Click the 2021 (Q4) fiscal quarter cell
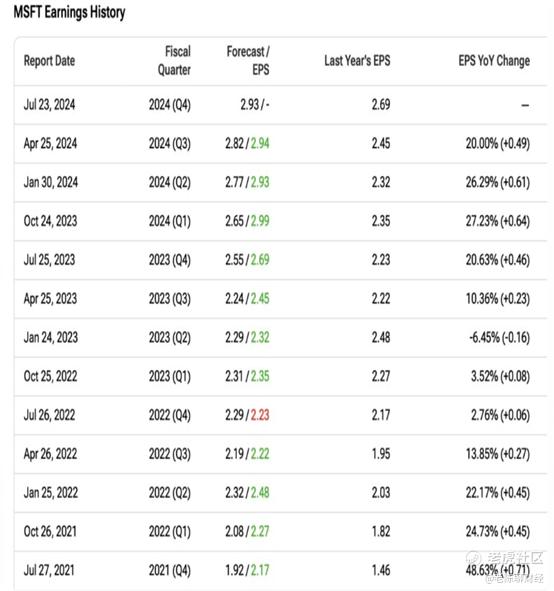Image resolution: width=554 pixels, height=591 pixels. [x=170, y=570]
